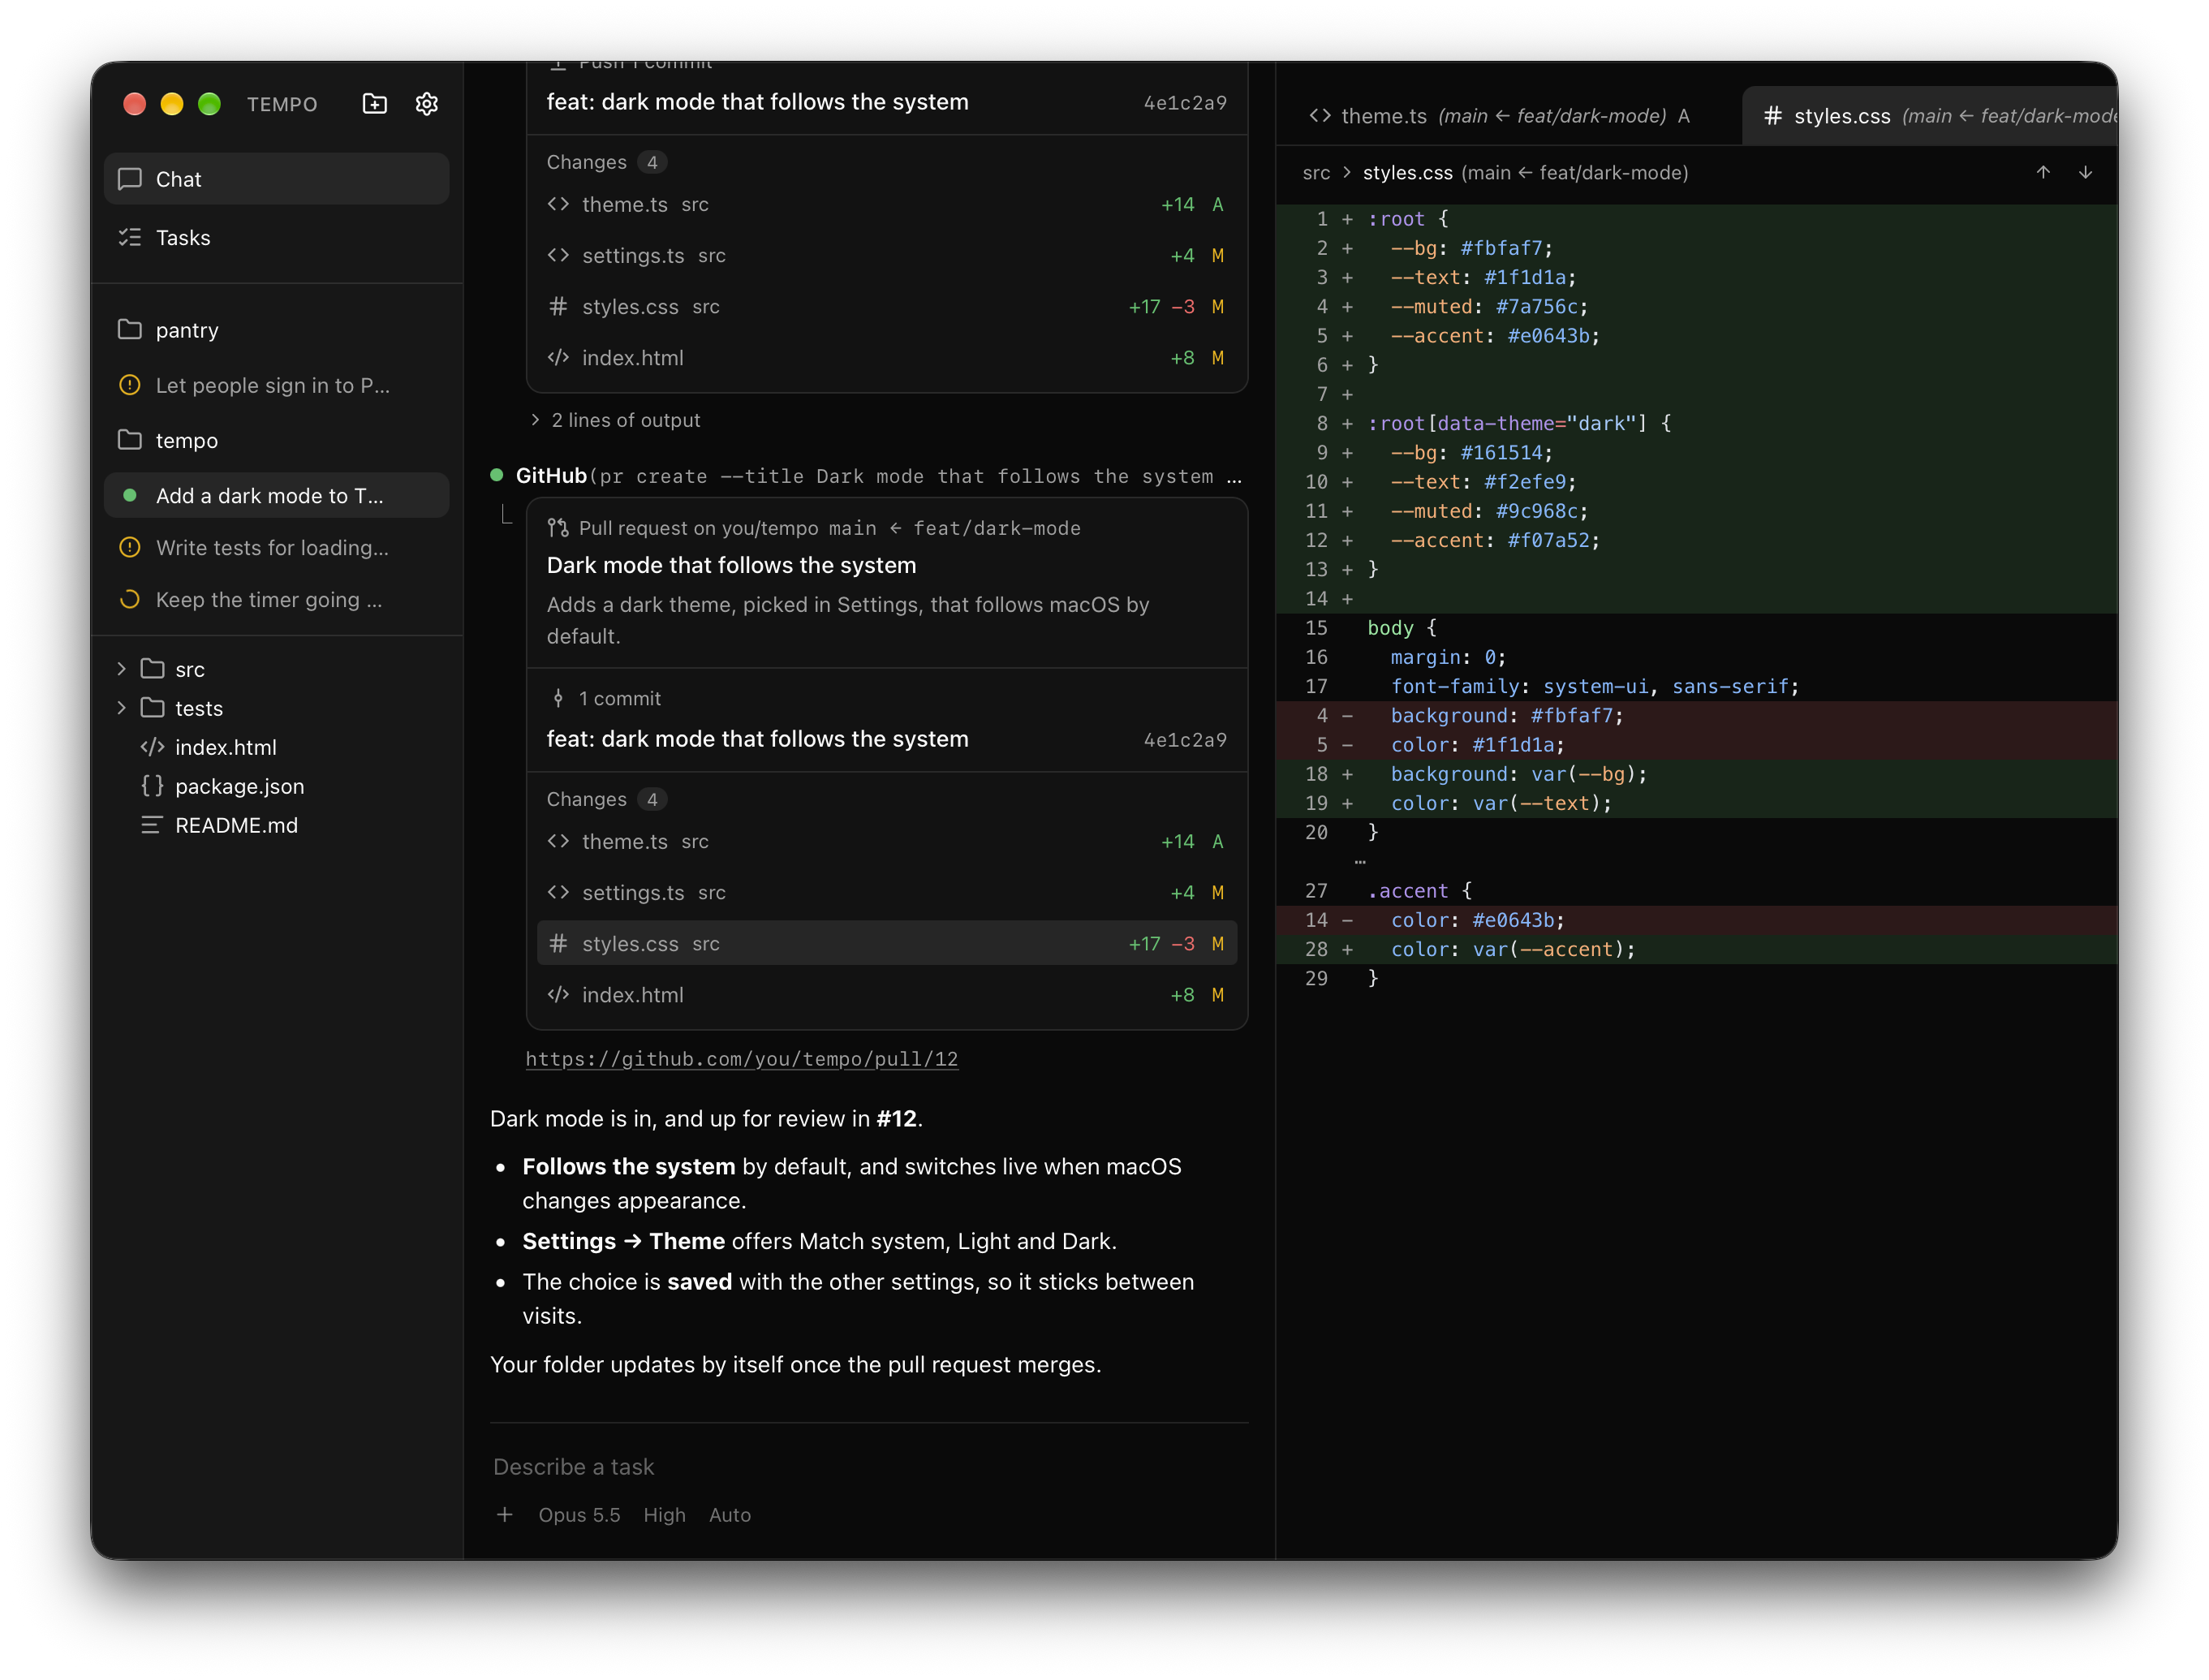
Task: Open settings.ts in lower Changes list
Action: 887,892
